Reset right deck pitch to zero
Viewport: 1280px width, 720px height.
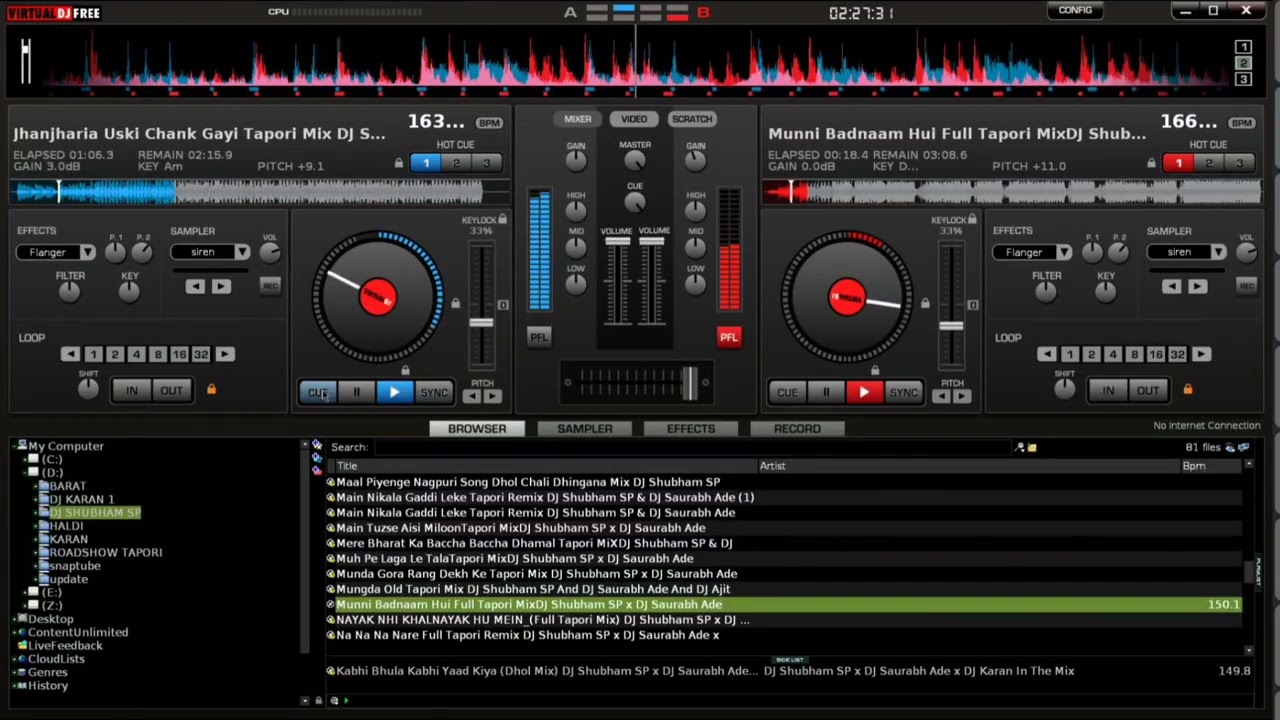(x=973, y=305)
